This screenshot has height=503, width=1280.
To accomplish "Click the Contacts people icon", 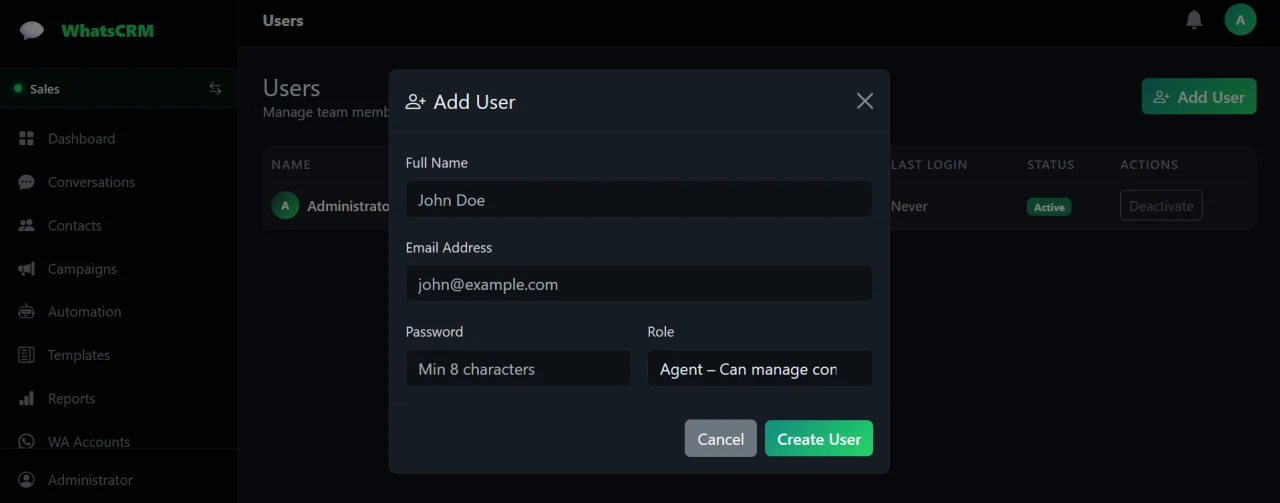I will (x=27, y=225).
